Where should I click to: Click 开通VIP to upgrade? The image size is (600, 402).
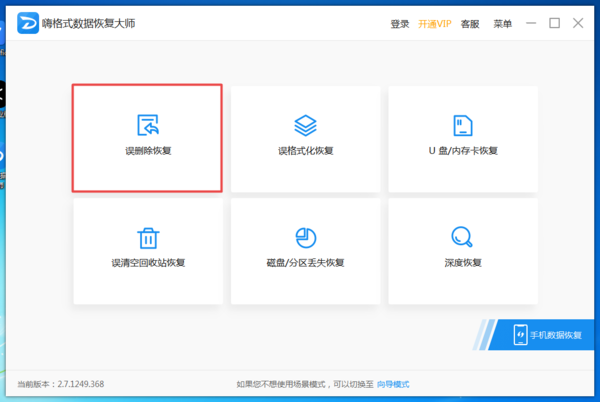click(434, 24)
